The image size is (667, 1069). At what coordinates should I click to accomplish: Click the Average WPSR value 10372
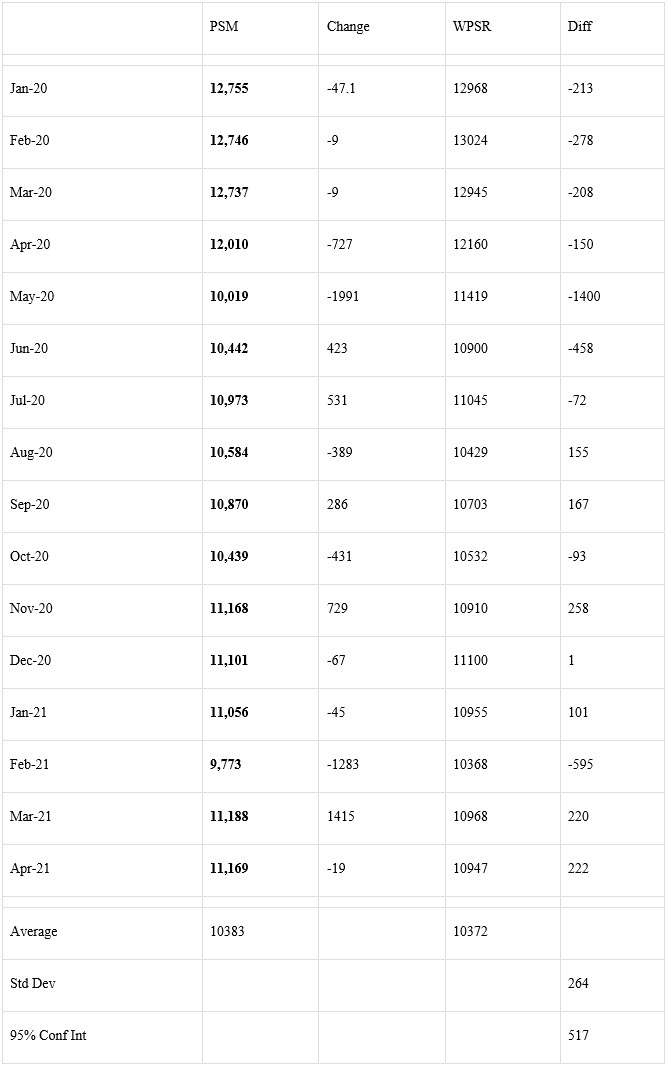click(x=471, y=931)
